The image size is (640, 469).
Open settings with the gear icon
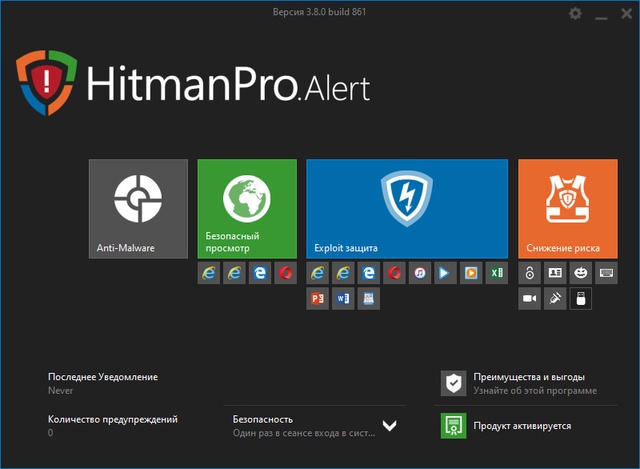tap(575, 14)
